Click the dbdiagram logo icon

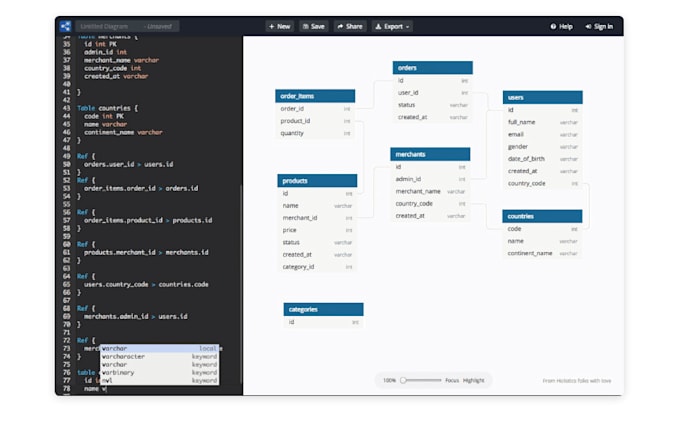point(65,26)
